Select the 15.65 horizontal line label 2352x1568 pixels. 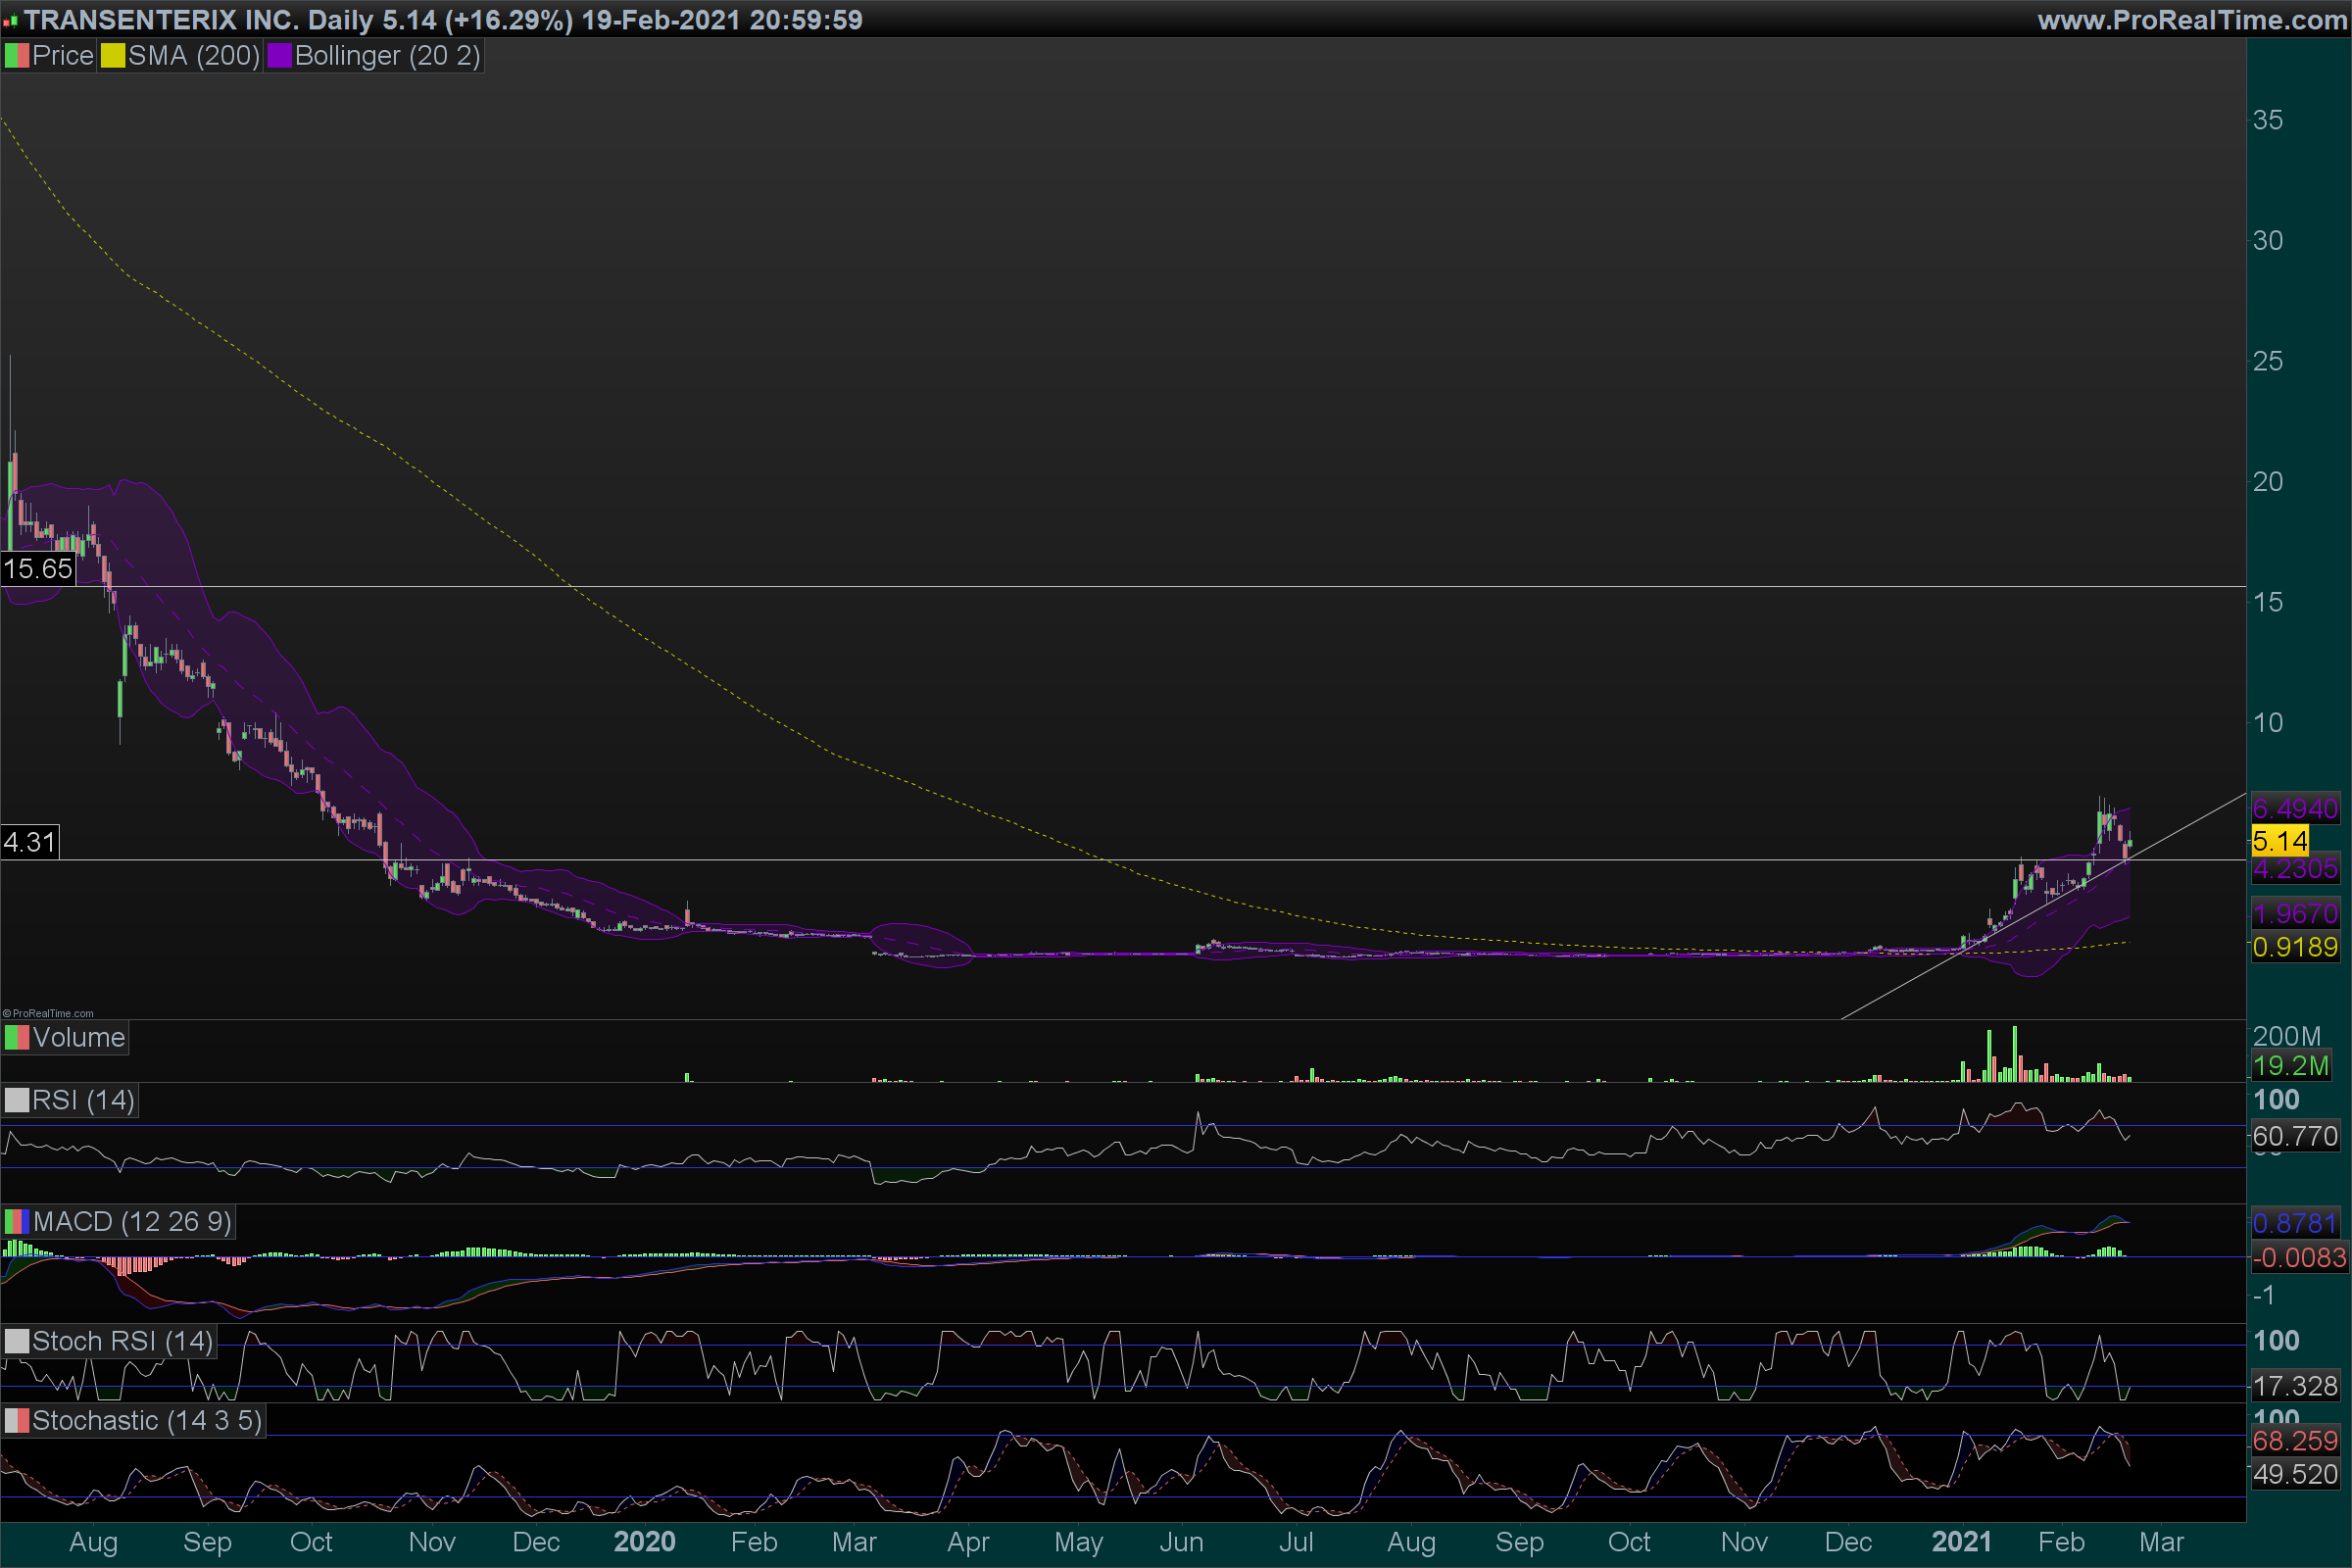(x=37, y=569)
